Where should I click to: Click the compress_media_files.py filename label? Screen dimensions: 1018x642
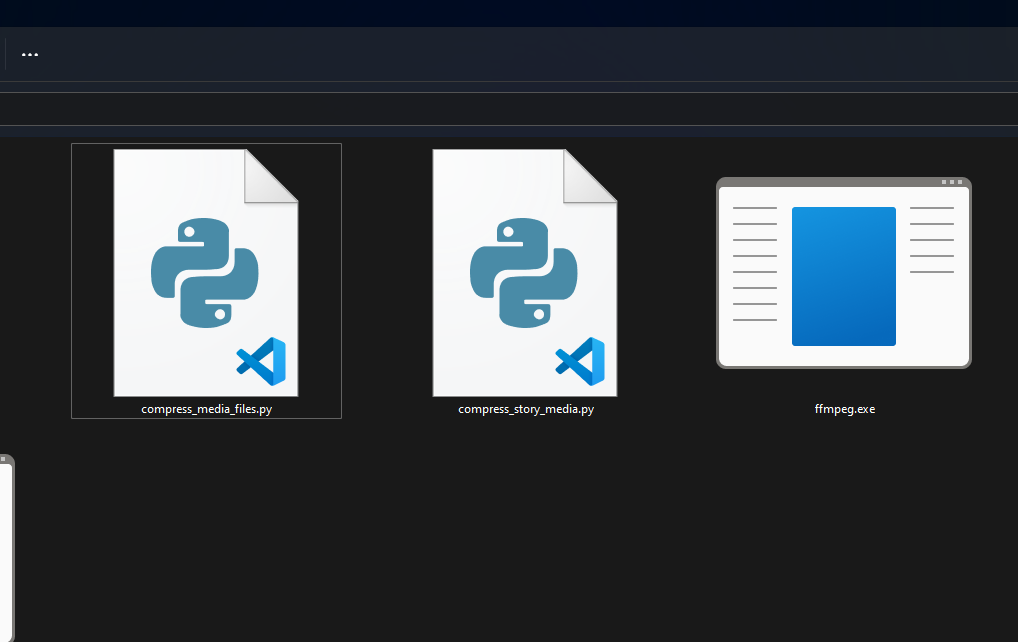pyautogui.click(x=206, y=409)
